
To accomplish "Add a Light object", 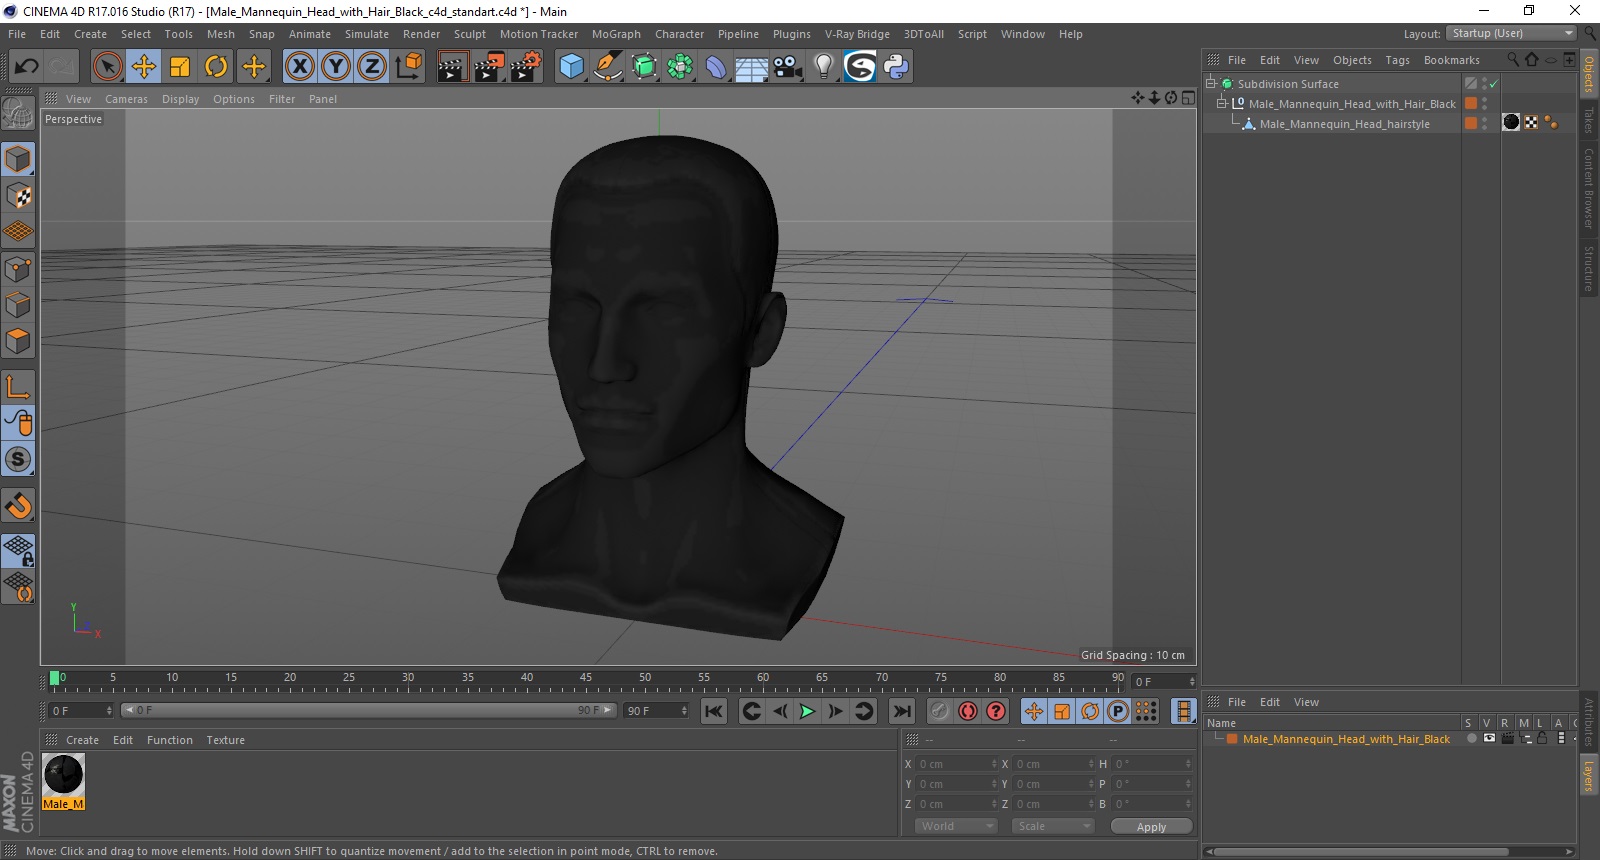I will click(824, 67).
